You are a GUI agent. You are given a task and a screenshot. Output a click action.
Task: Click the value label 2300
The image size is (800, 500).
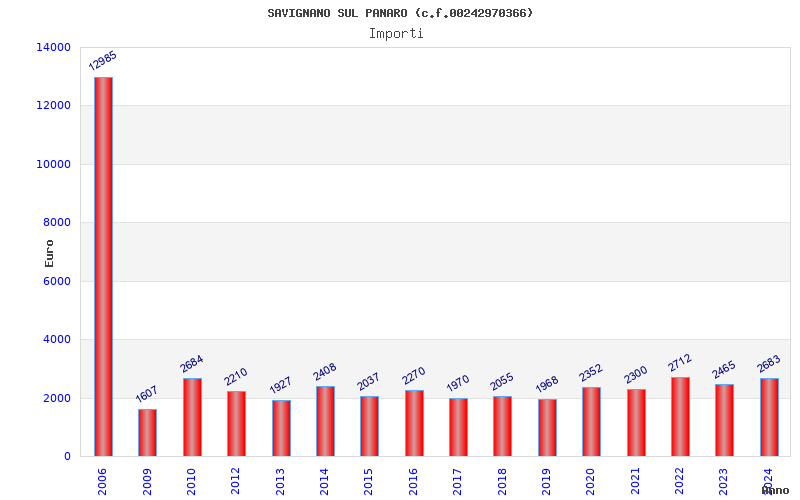(635, 375)
